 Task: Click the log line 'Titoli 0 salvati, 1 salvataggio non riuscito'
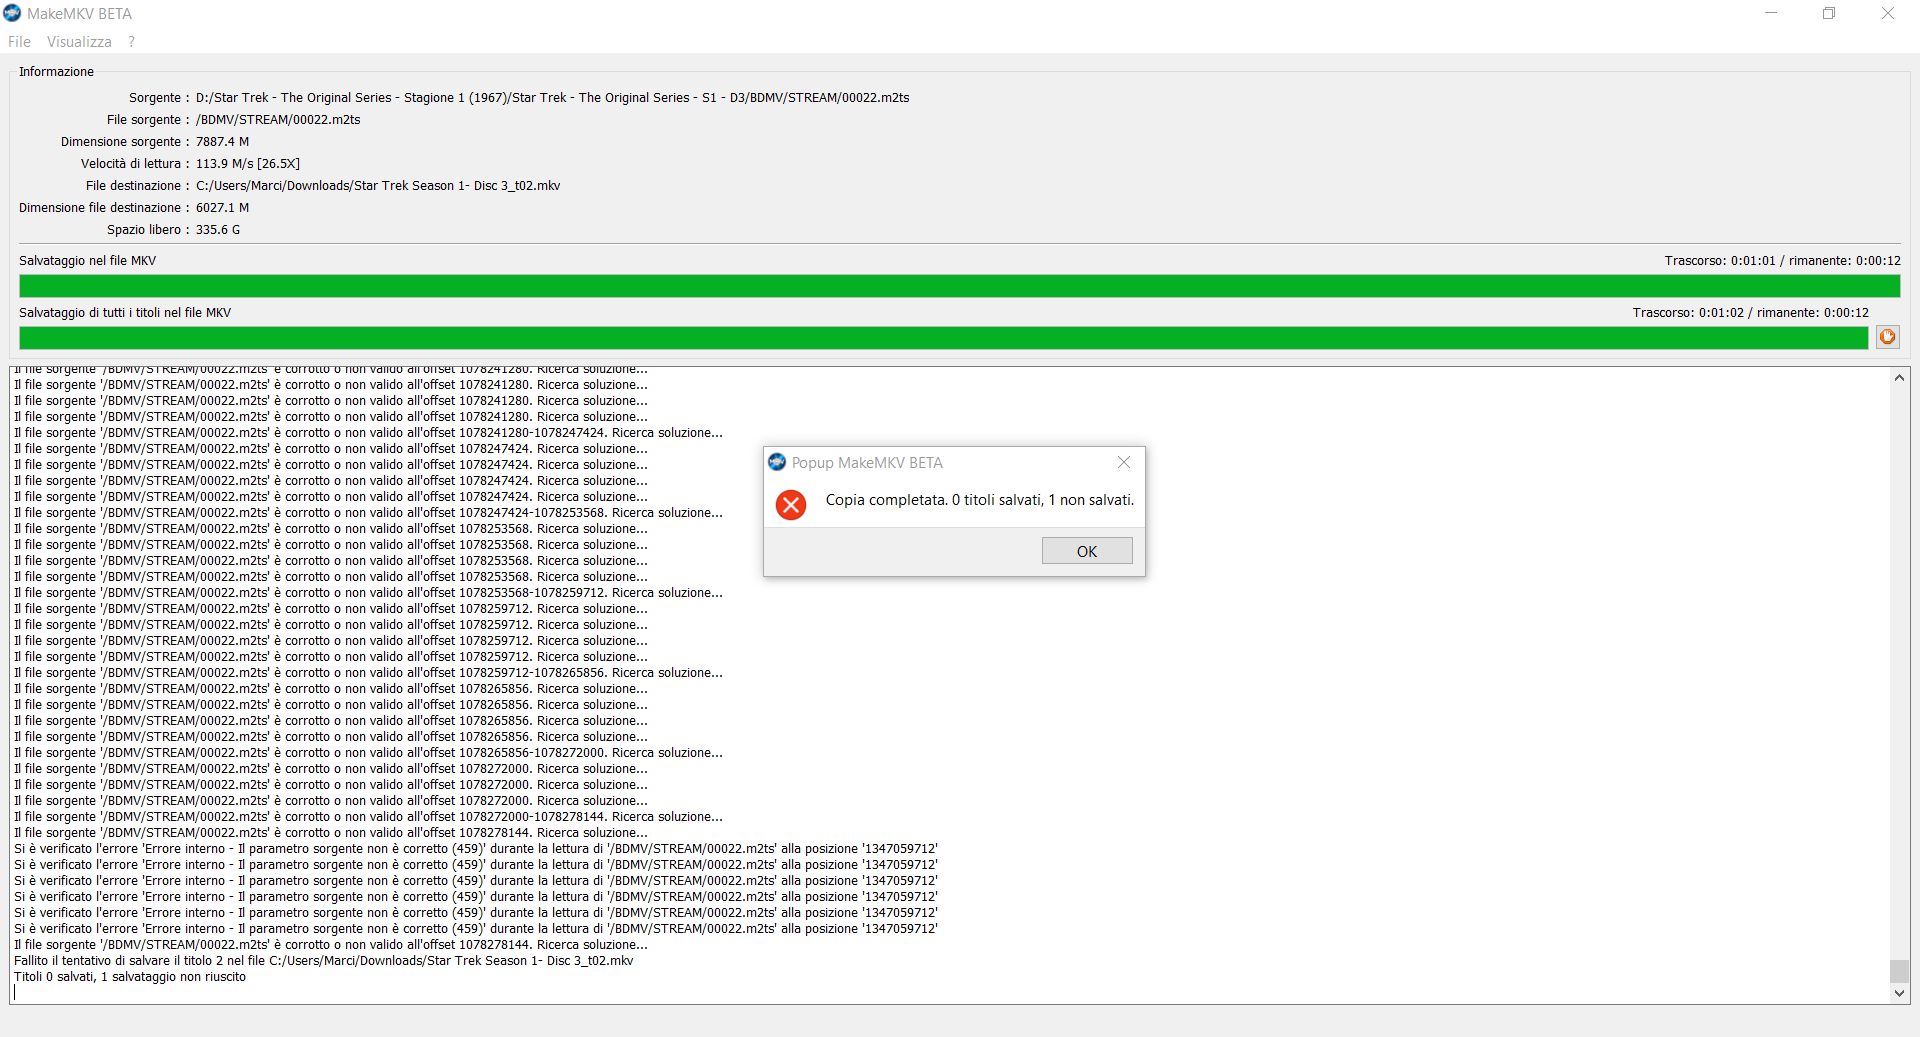point(130,977)
